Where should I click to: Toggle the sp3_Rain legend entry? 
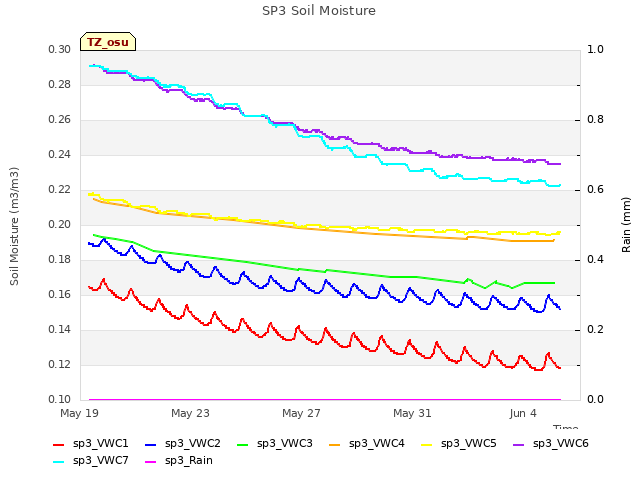tap(179, 461)
